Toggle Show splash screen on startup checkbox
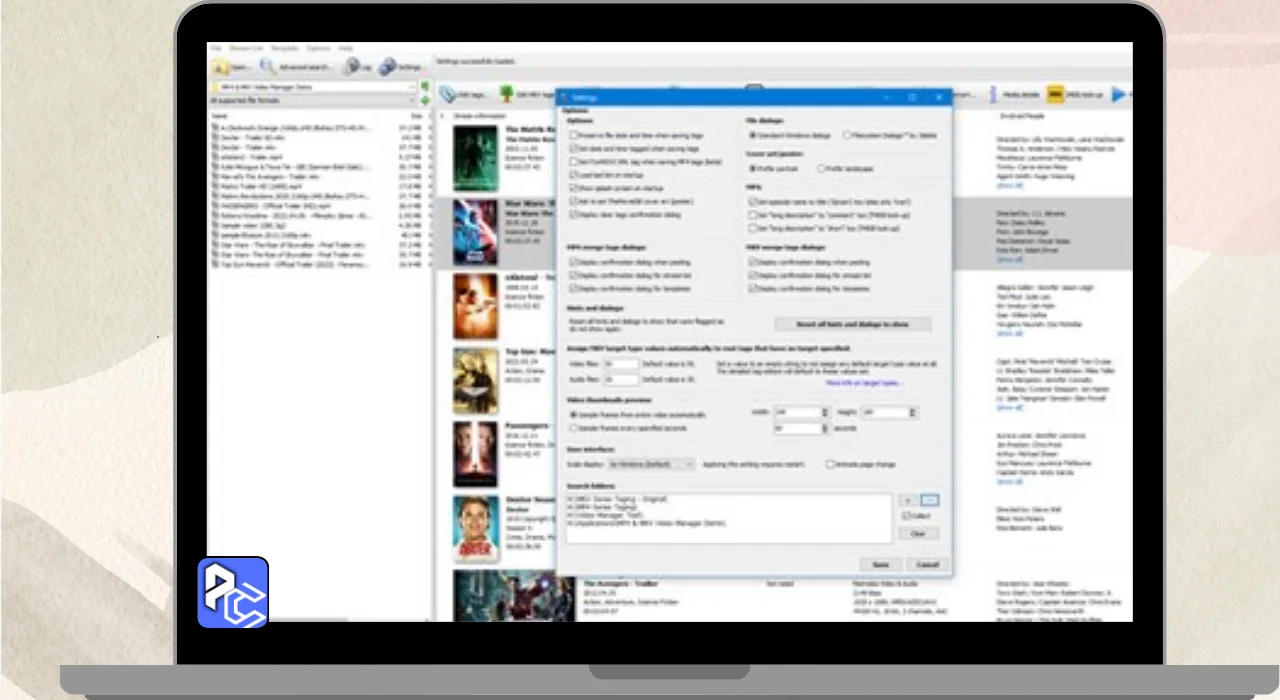Image resolution: width=1280 pixels, height=700 pixels. [x=574, y=188]
